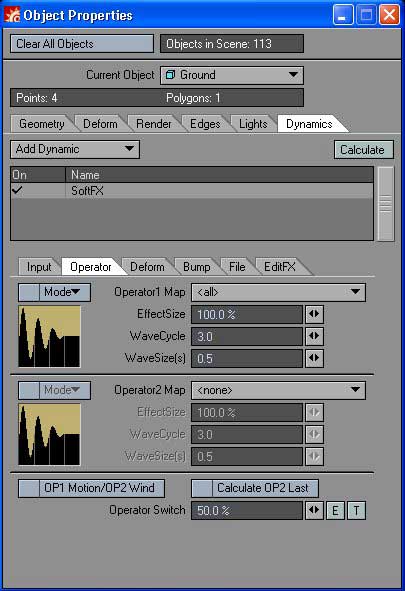Click the Clear All Objects button
Image resolution: width=405 pixels, height=591 pixels.
82,44
